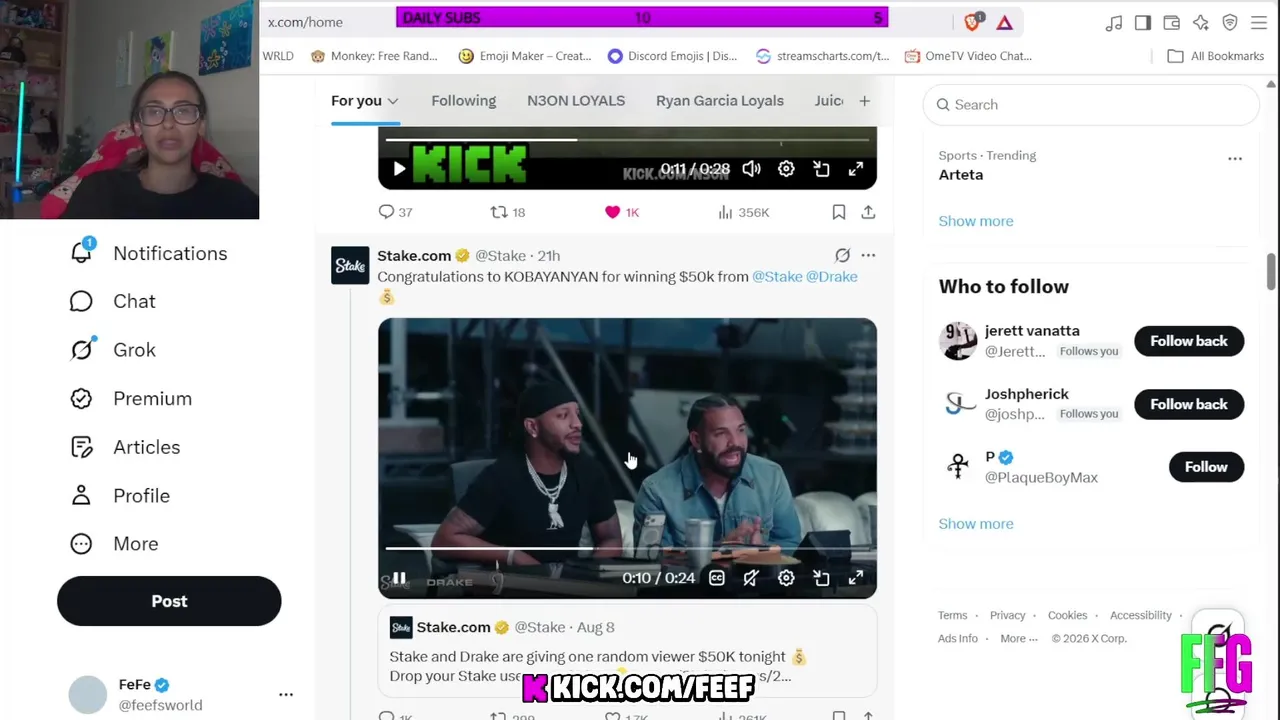1280x720 pixels.
Task: Switch to the Ryan Garcia Loyals tab
Action: pyautogui.click(x=720, y=101)
